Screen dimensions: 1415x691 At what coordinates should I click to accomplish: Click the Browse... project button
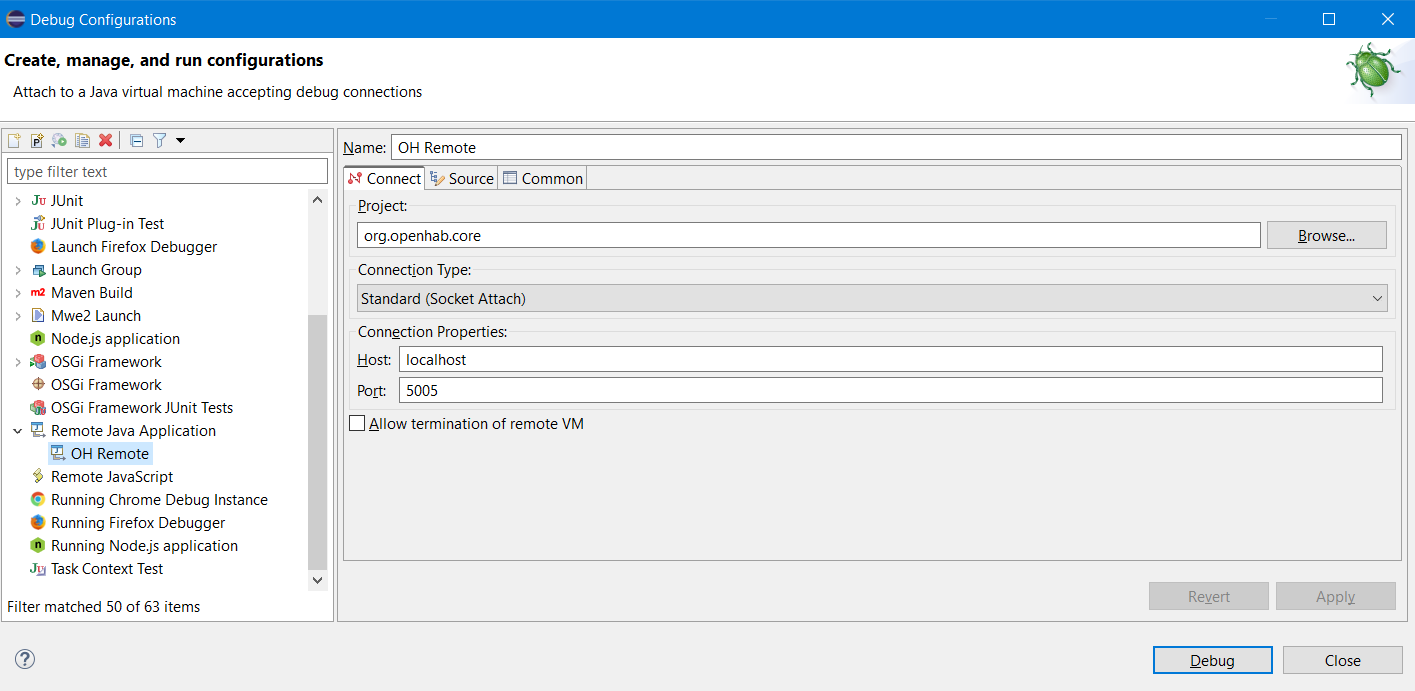[x=1326, y=236]
